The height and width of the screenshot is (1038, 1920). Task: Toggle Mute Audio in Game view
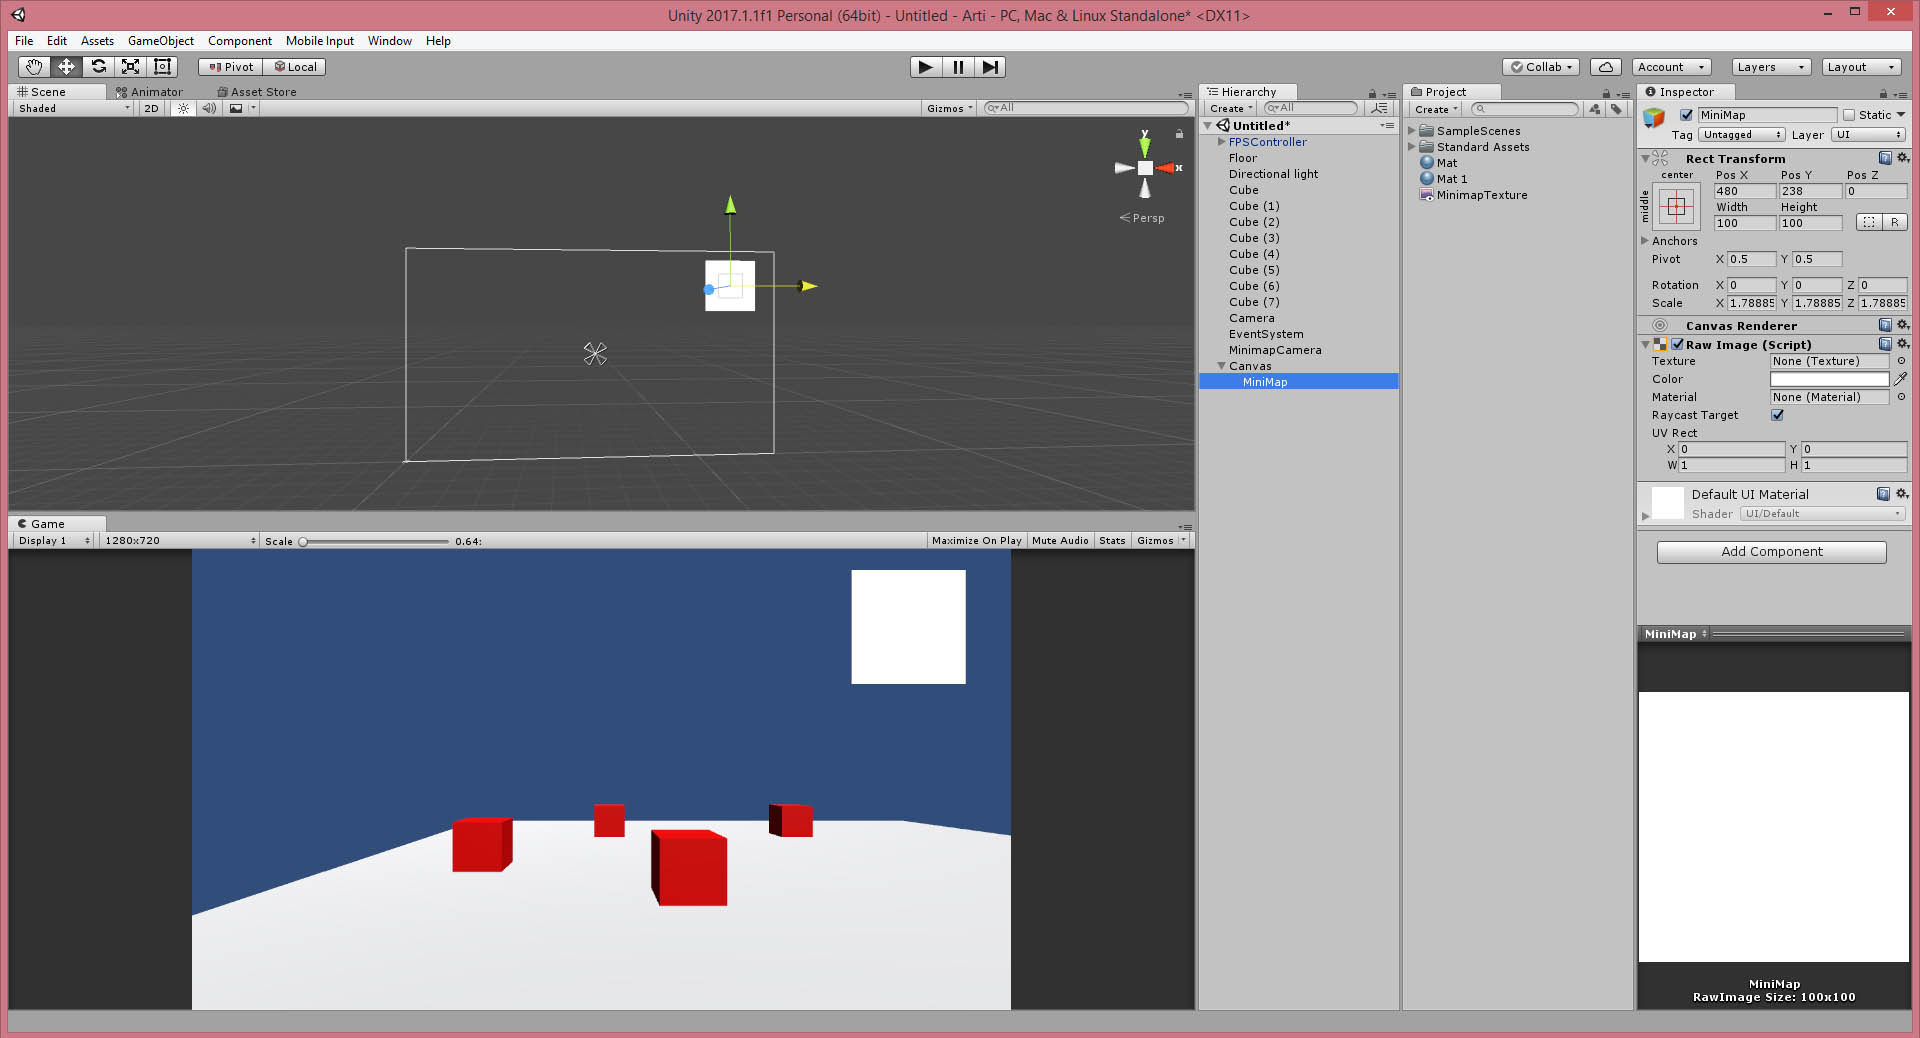(1060, 541)
